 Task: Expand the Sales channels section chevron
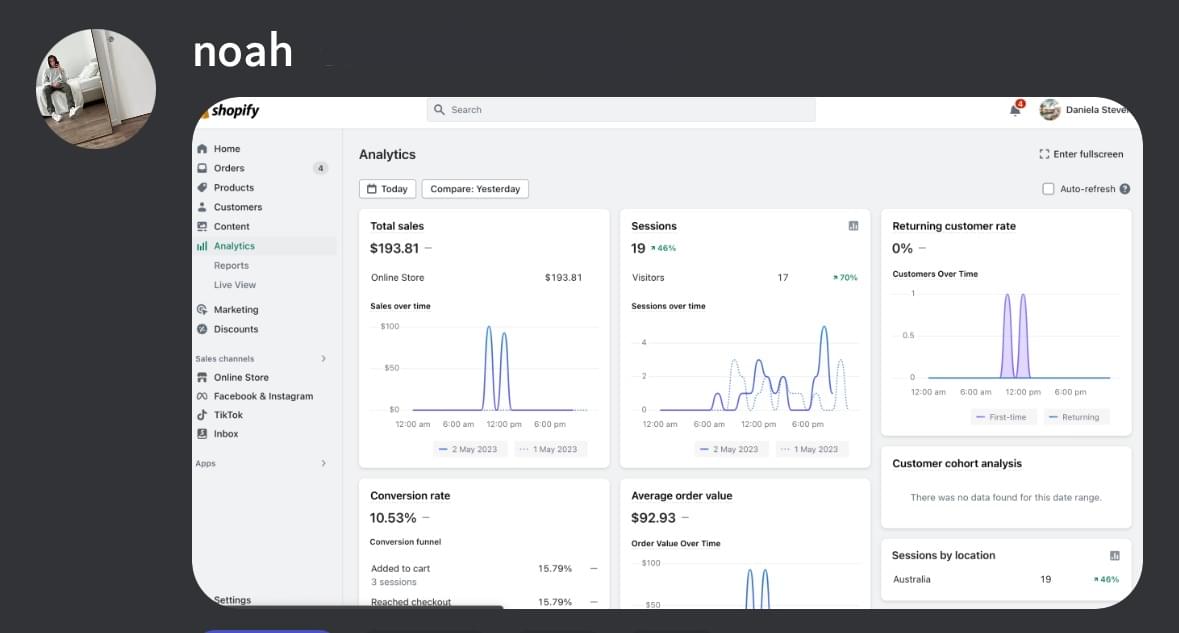pyautogui.click(x=323, y=359)
